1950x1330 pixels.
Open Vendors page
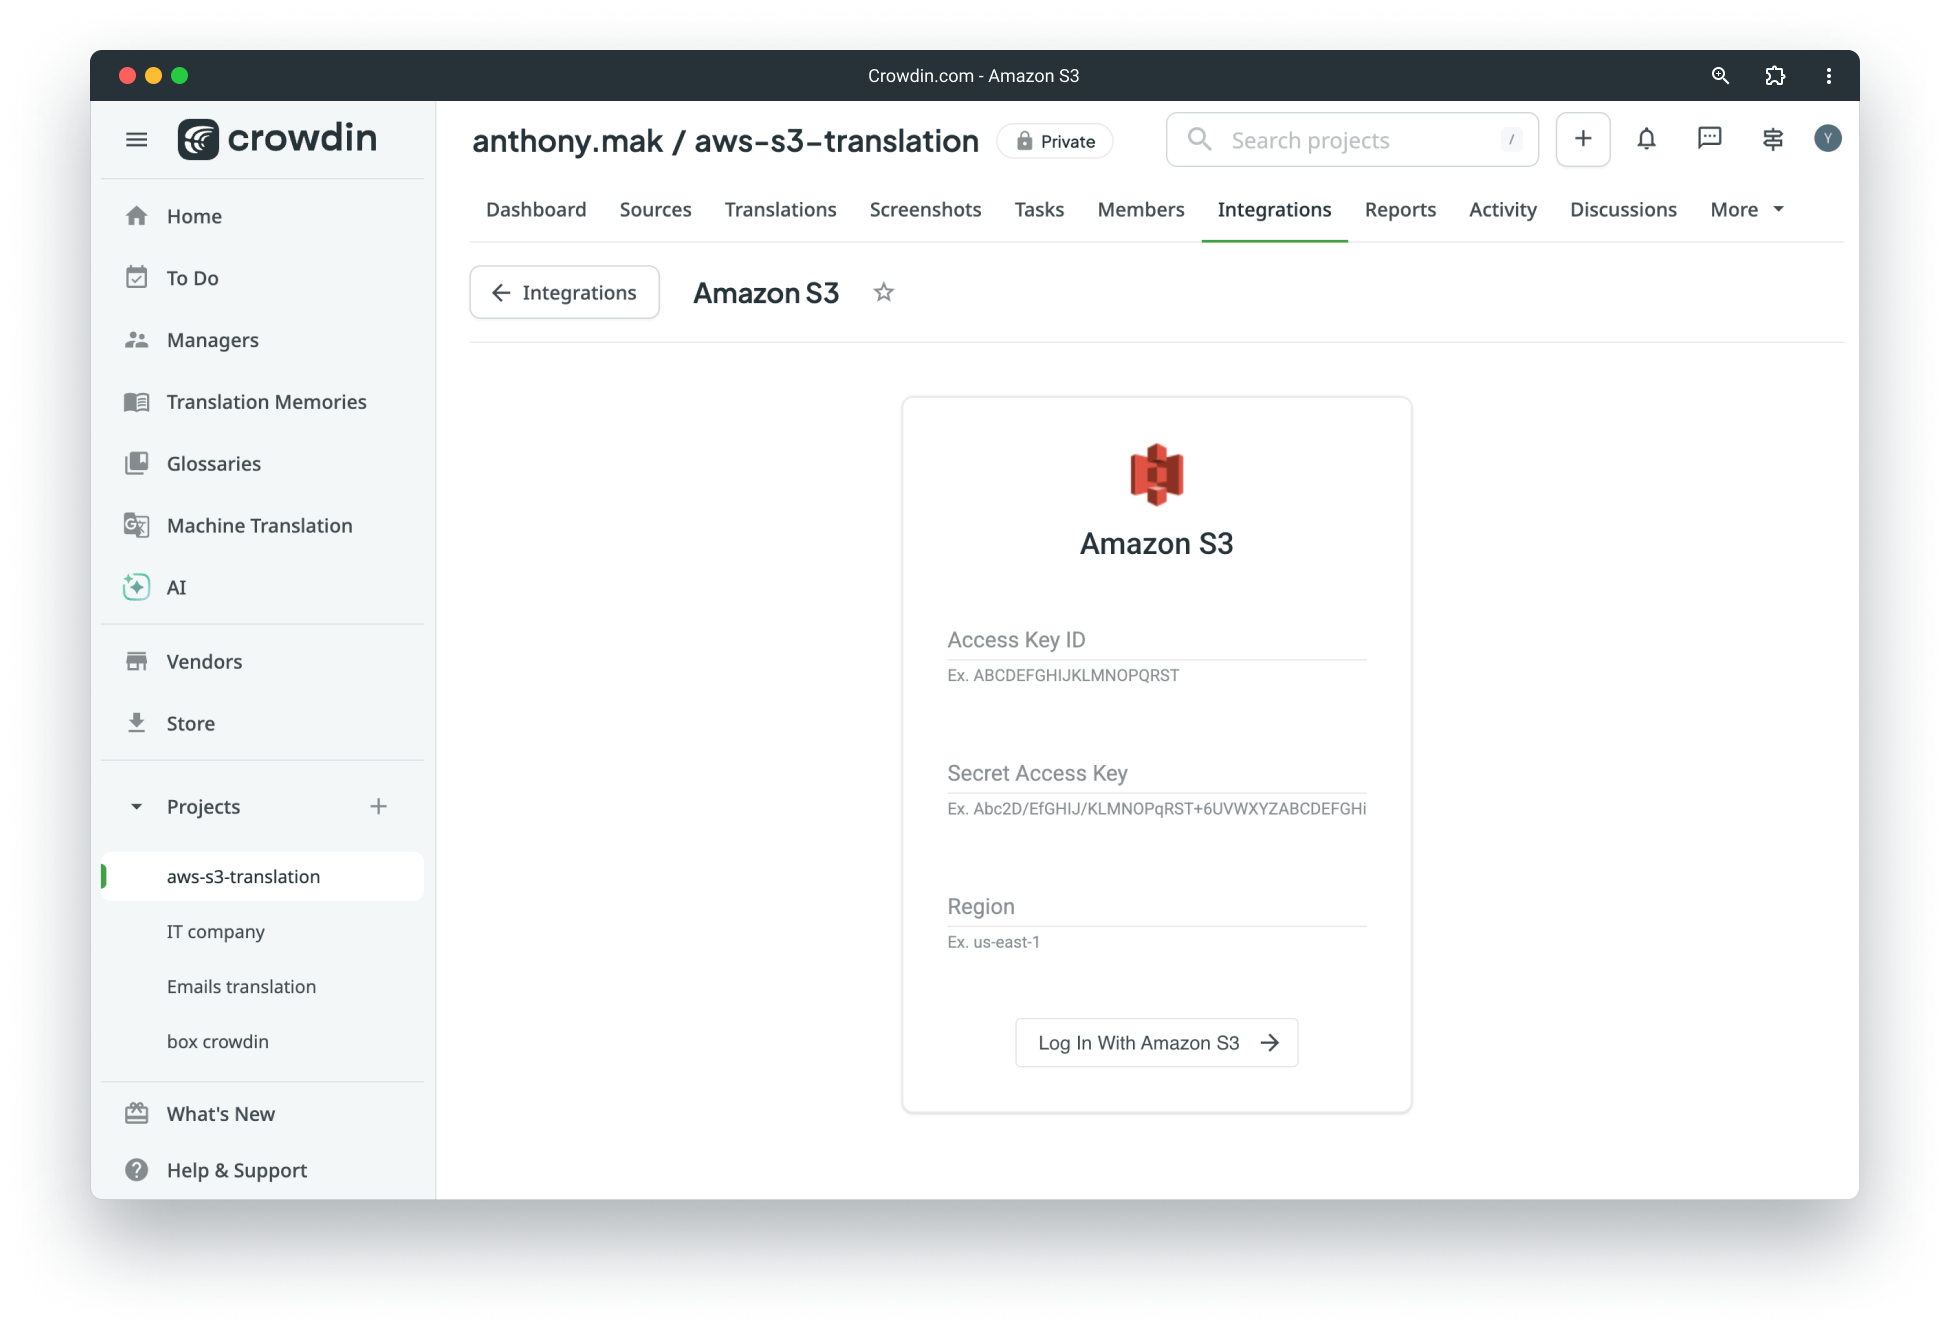(262, 662)
